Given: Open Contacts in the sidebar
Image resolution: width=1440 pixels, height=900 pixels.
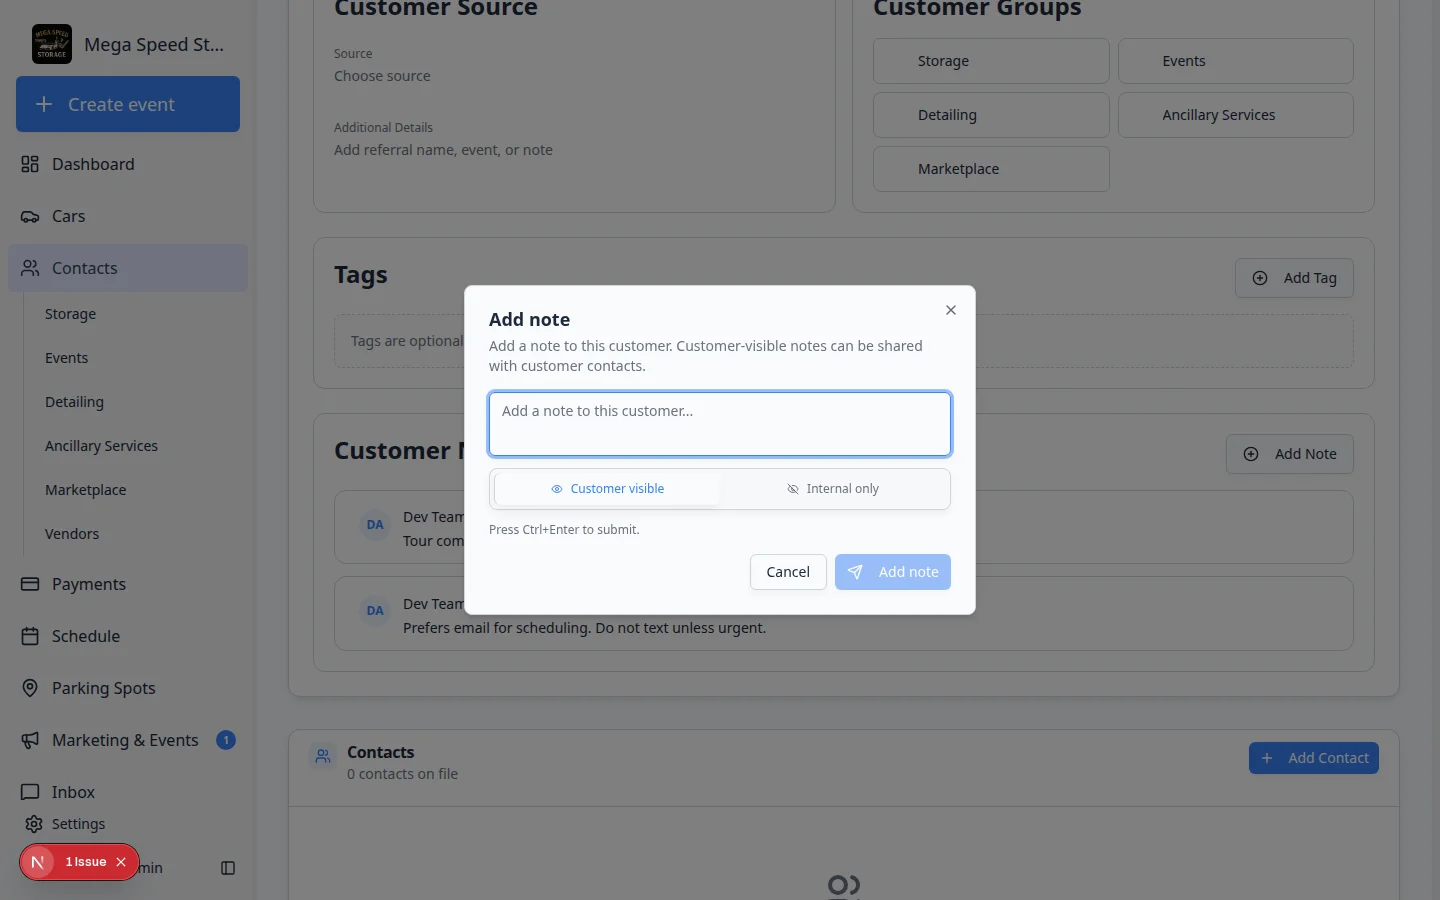Looking at the screenshot, I should [128, 268].
